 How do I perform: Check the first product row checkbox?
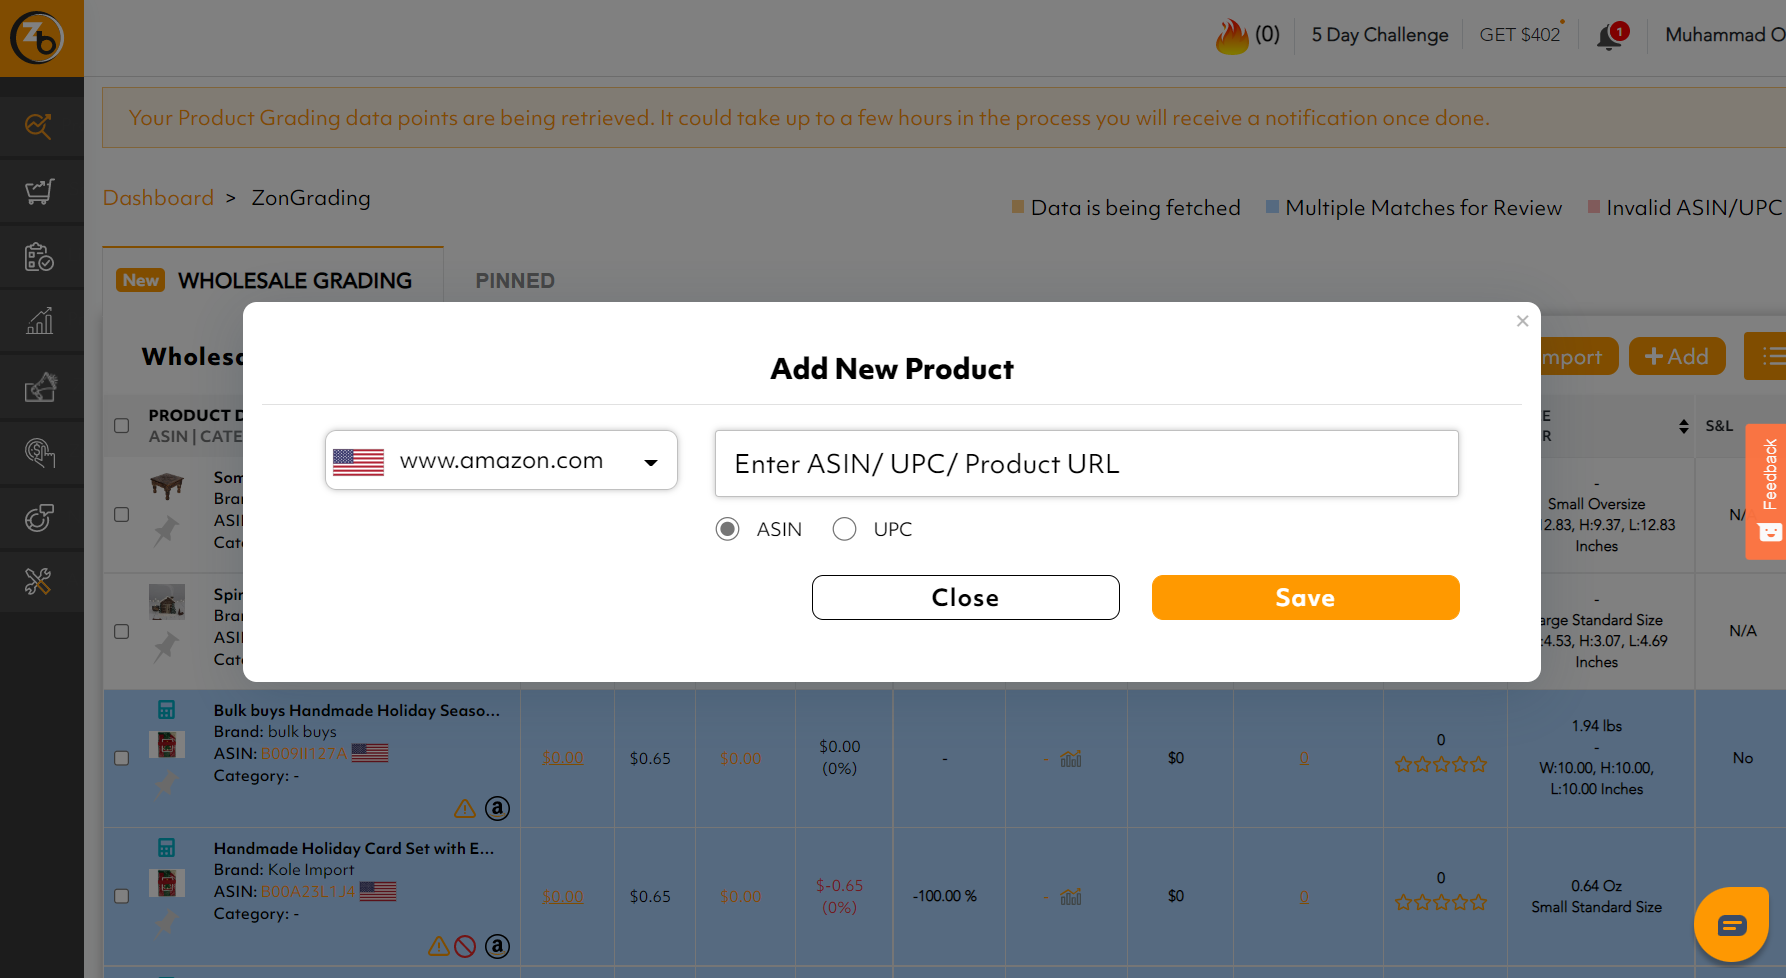[x=122, y=515]
